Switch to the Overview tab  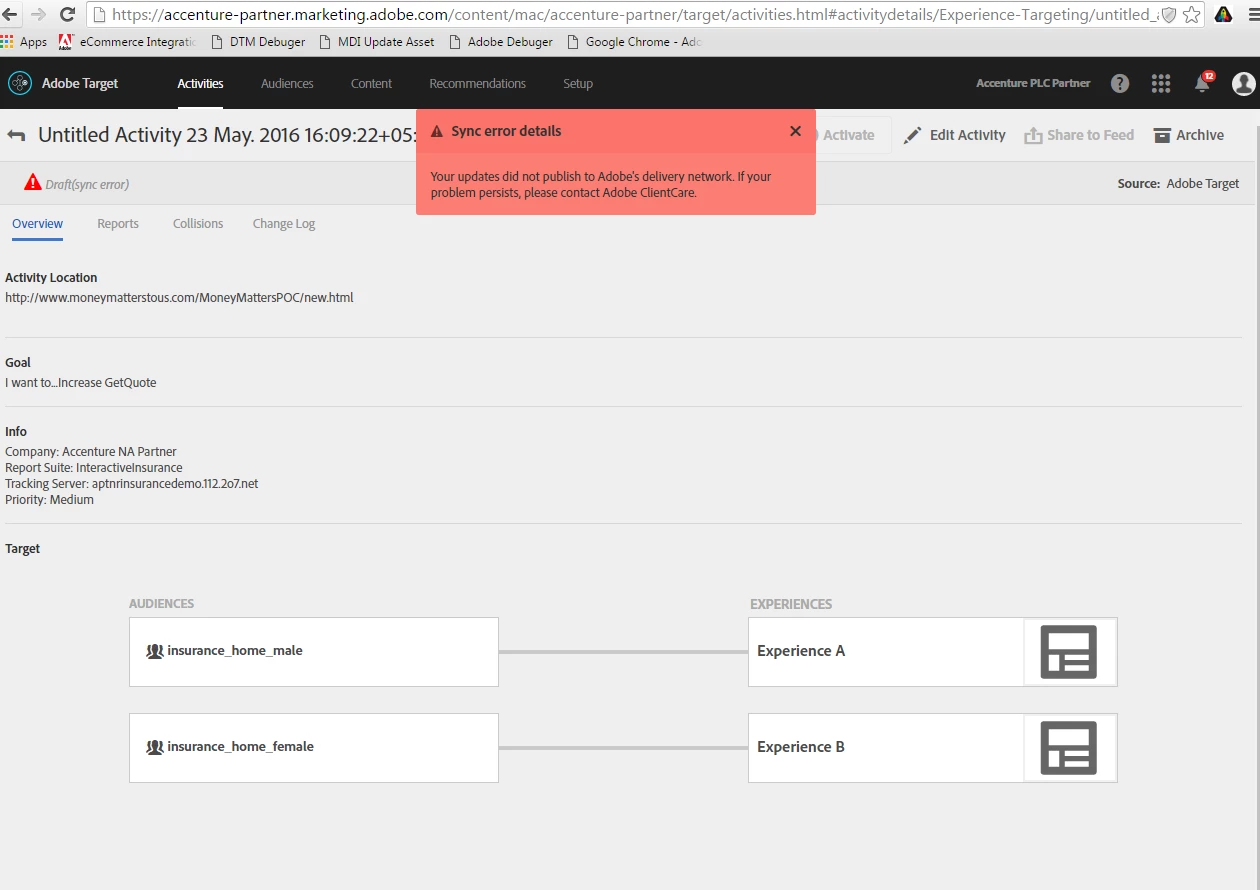click(x=38, y=224)
